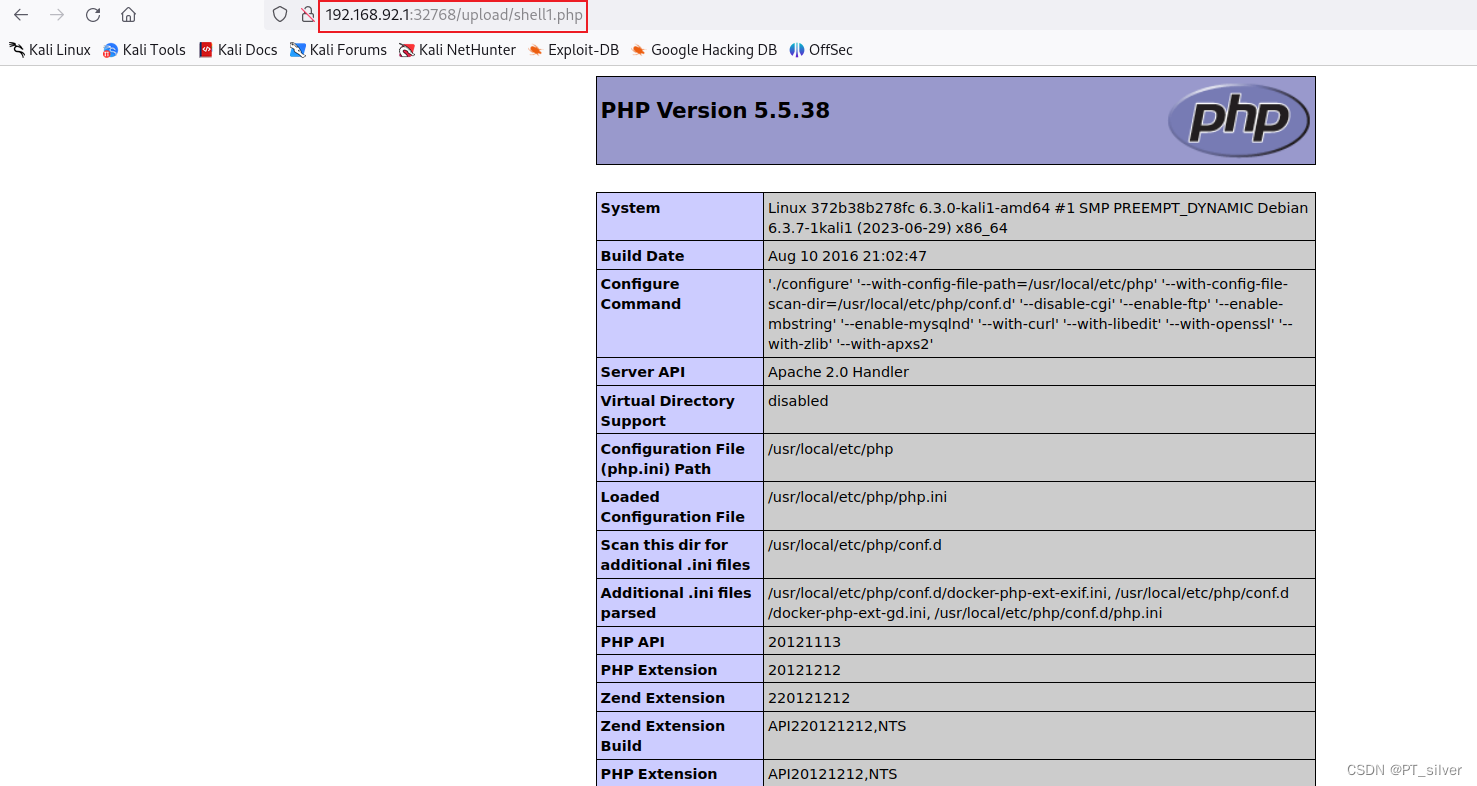
Task: Go back to the previous page
Action: [21, 15]
